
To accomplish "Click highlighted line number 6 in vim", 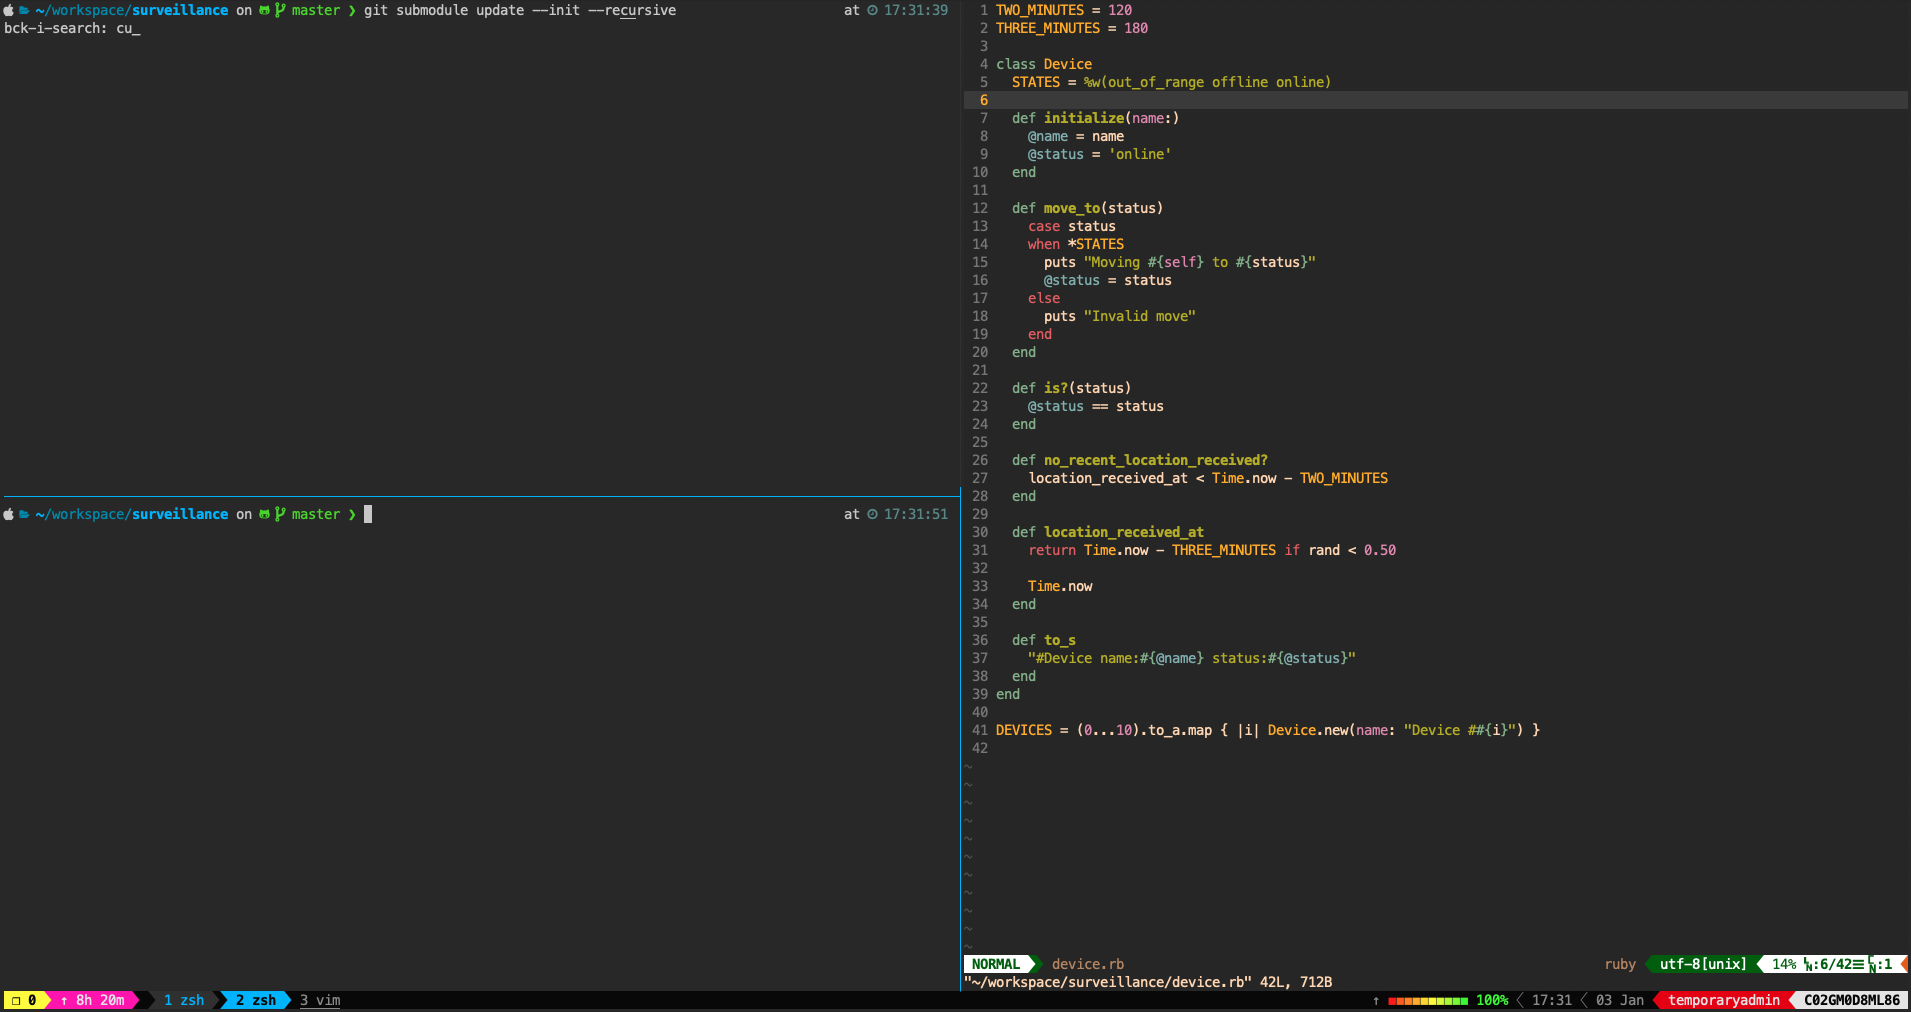I will coord(984,100).
